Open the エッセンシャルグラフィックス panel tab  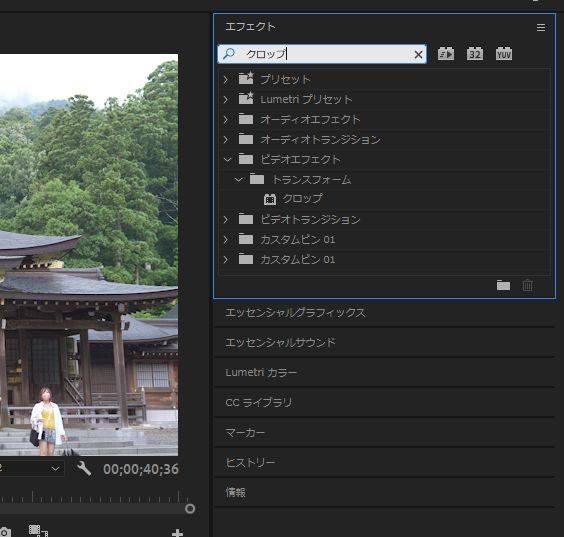[x=295, y=313]
